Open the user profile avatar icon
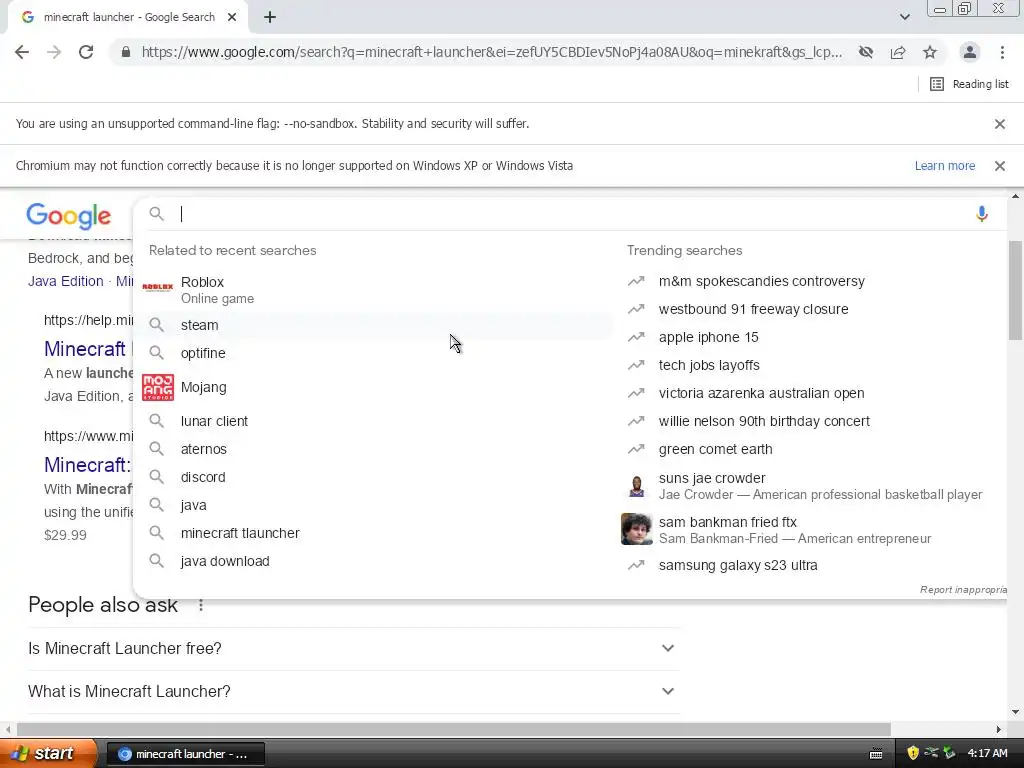 [x=970, y=52]
